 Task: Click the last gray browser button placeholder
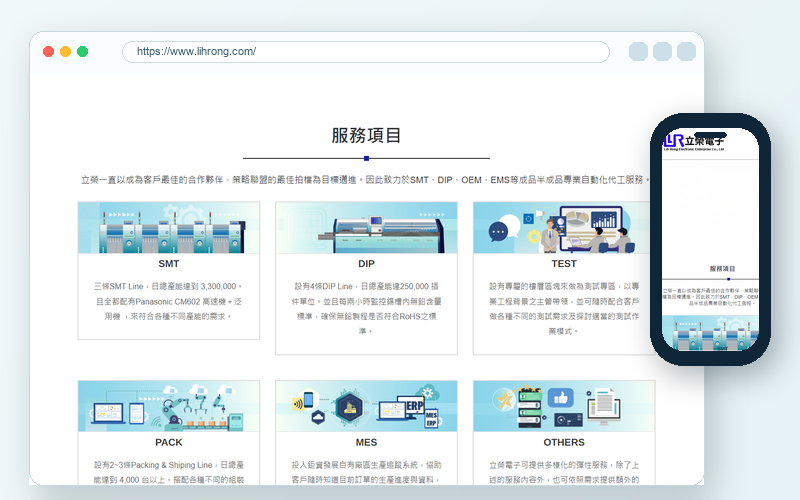coord(686,52)
